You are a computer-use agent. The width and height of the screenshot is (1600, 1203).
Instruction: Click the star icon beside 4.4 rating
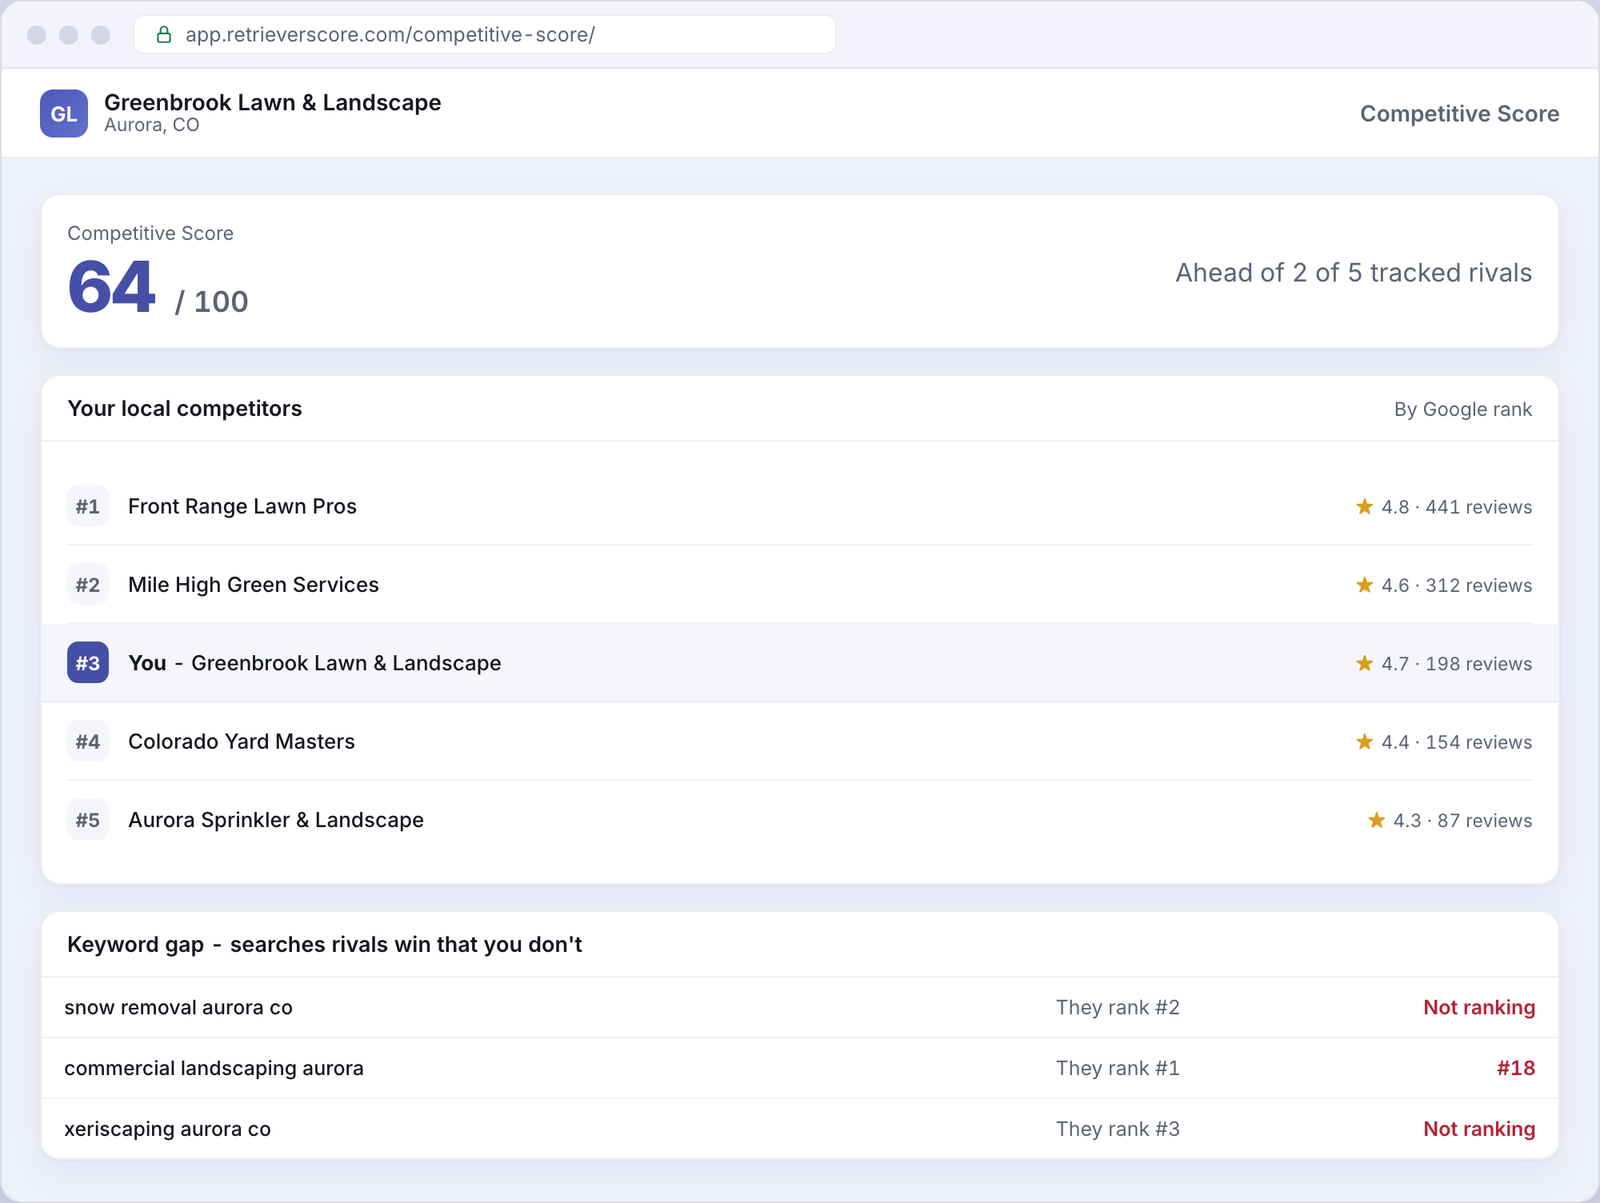coord(1364,742)
